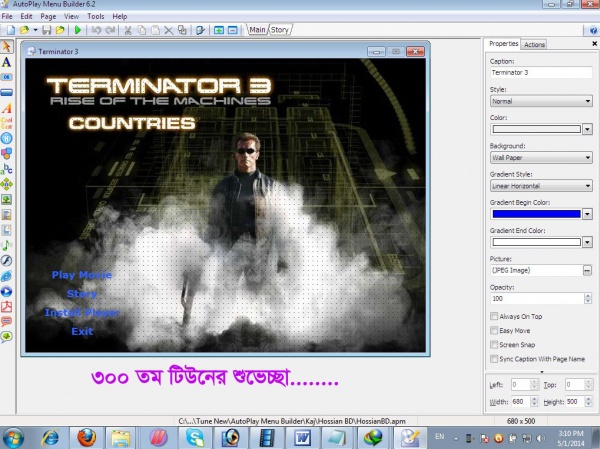Open Firefox from the taskbar

click(x=87, y=437)
